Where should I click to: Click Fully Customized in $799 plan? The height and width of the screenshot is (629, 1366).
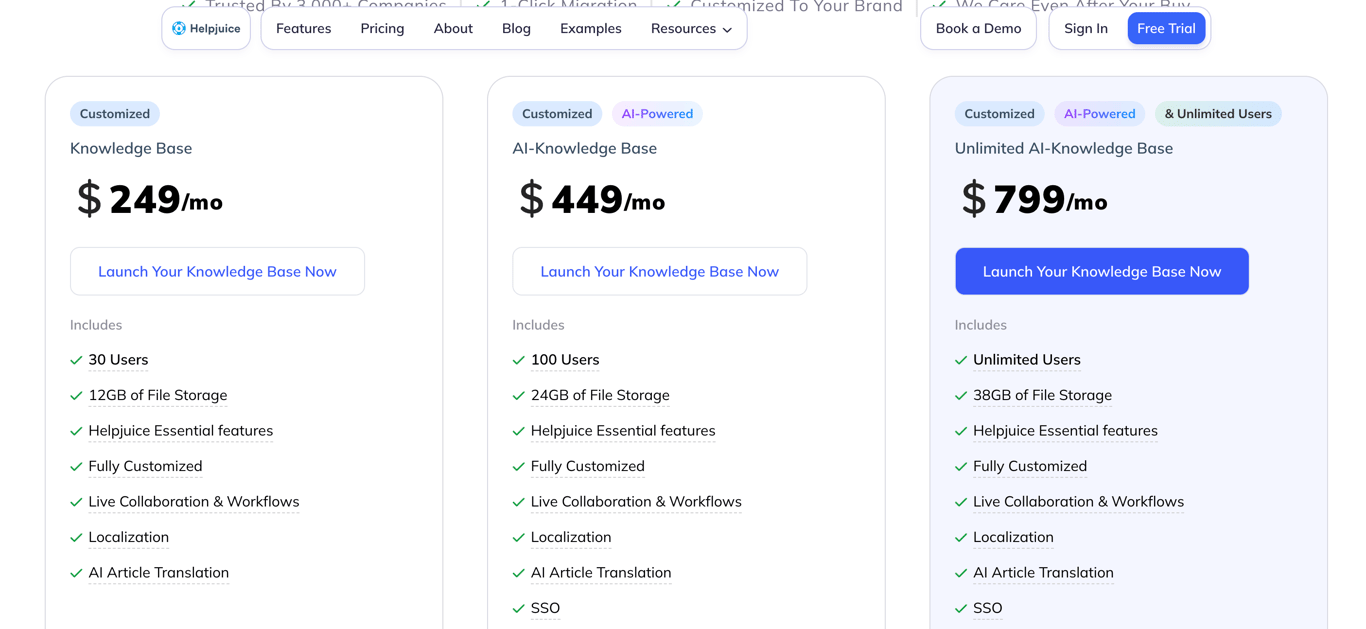tap(1030, 466)
